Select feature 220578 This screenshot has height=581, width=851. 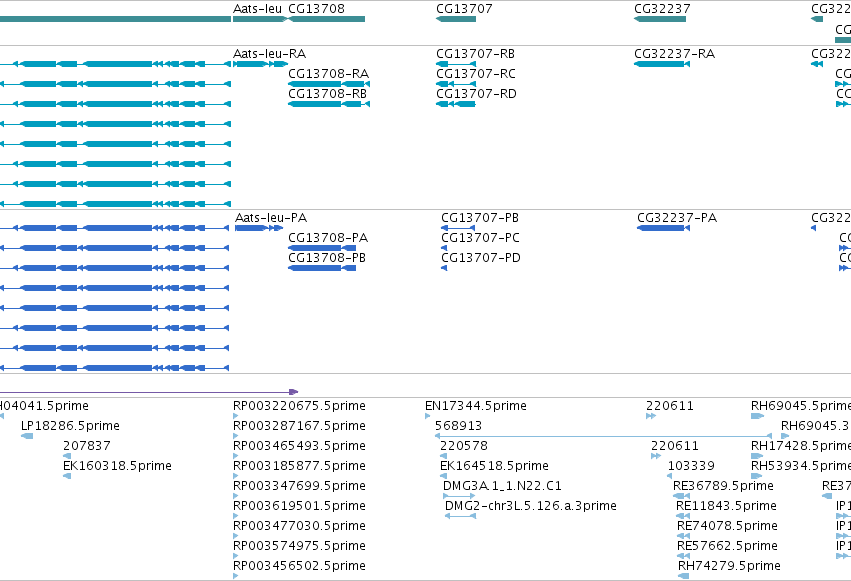[464, 446]
